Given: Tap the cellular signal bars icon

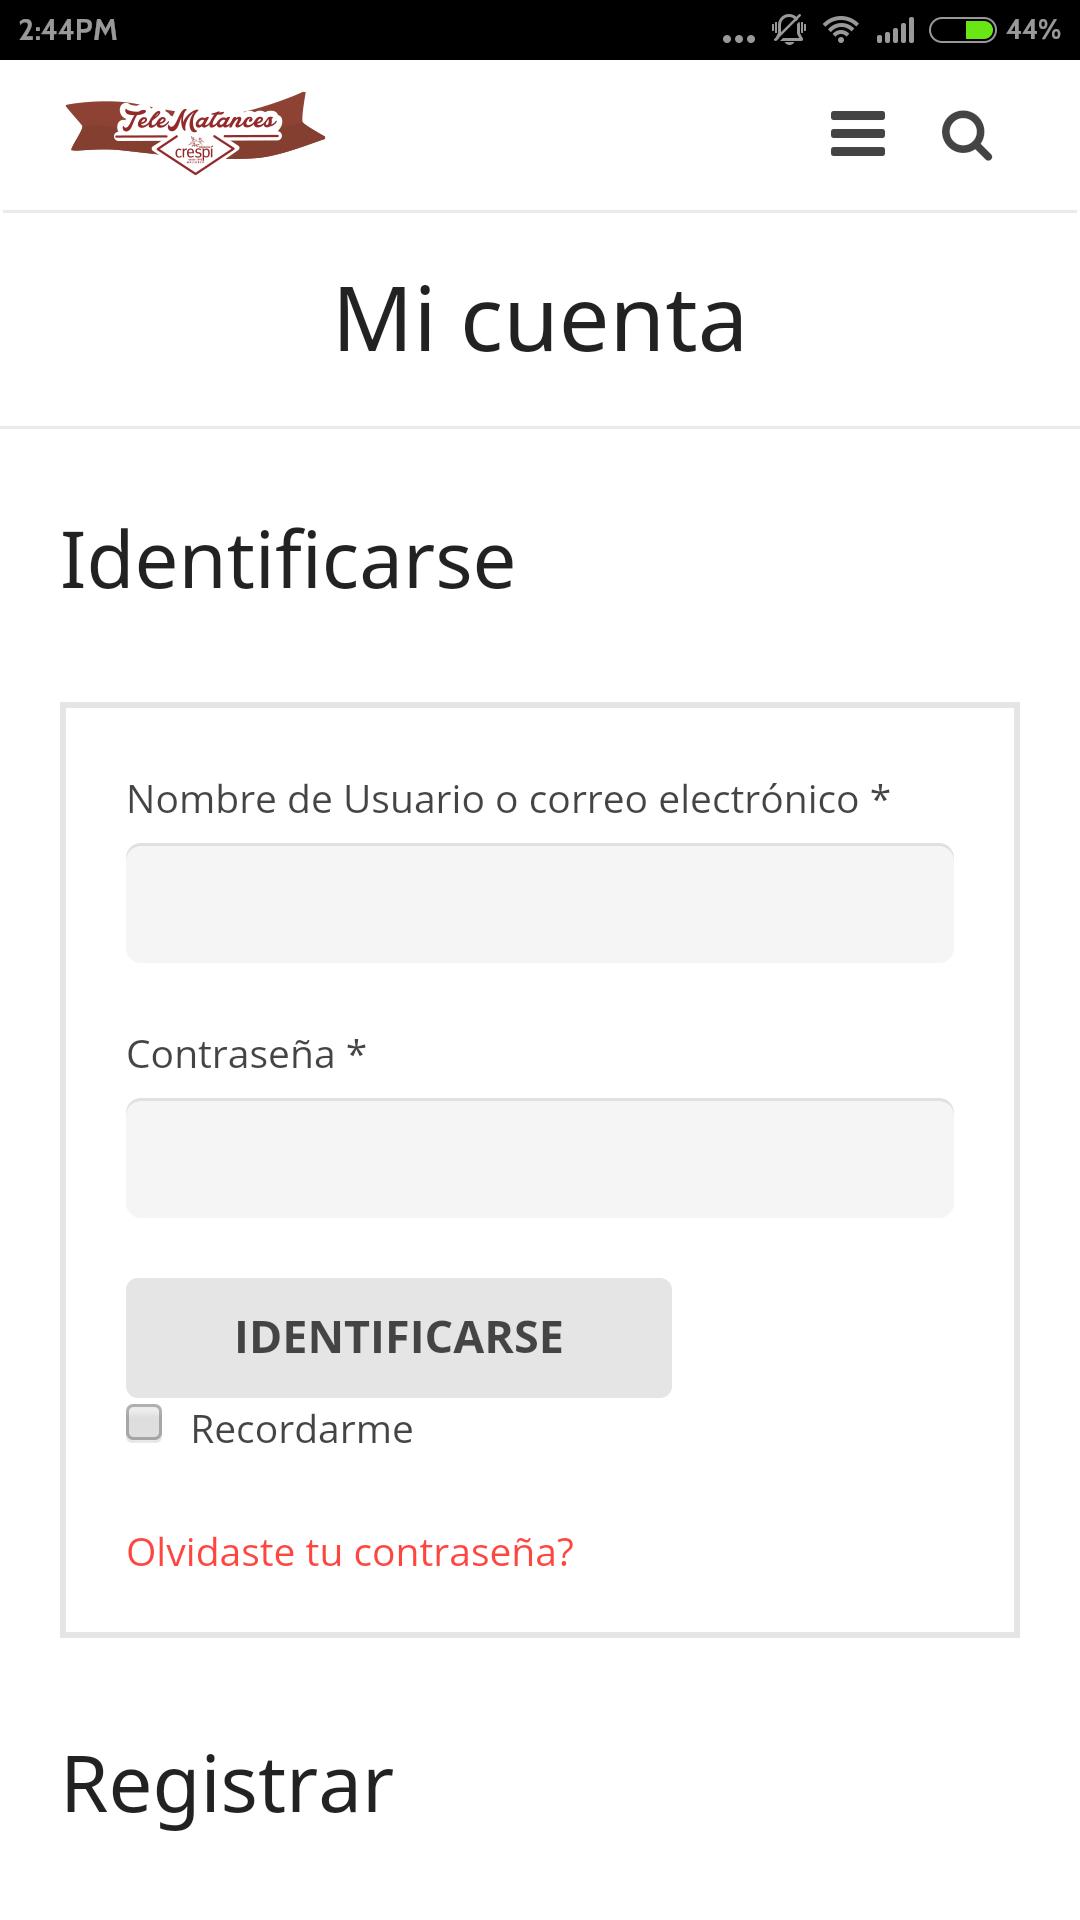Looking at the screenshot, I should click(895, 31).
